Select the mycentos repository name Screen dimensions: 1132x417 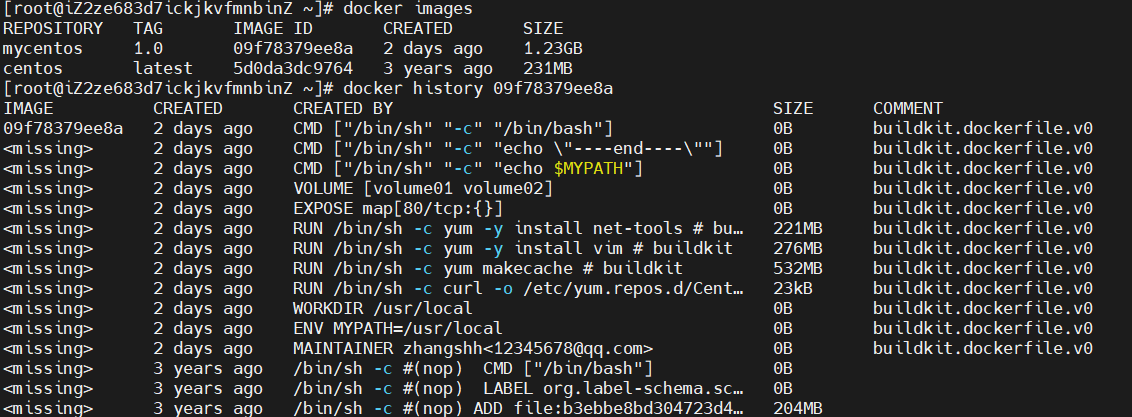pyautogui.click(x=42, y=49)
